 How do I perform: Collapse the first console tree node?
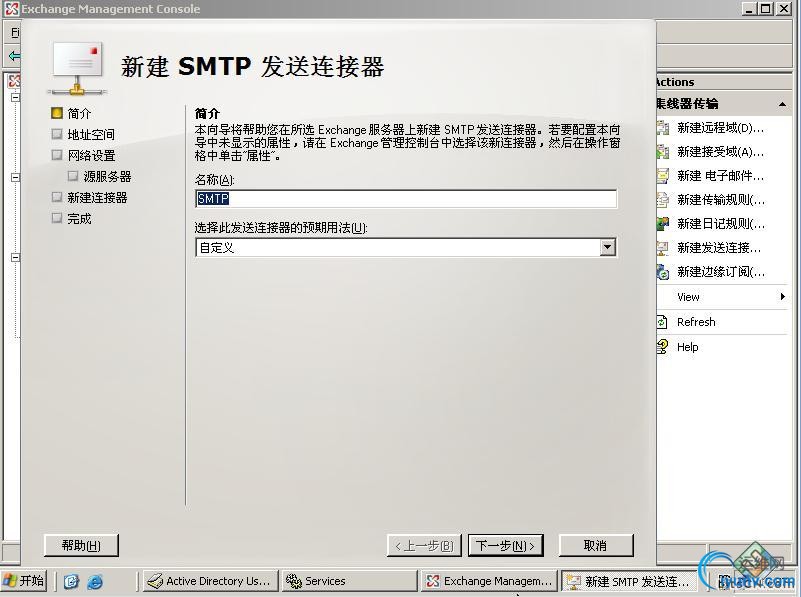click(15, 97)
